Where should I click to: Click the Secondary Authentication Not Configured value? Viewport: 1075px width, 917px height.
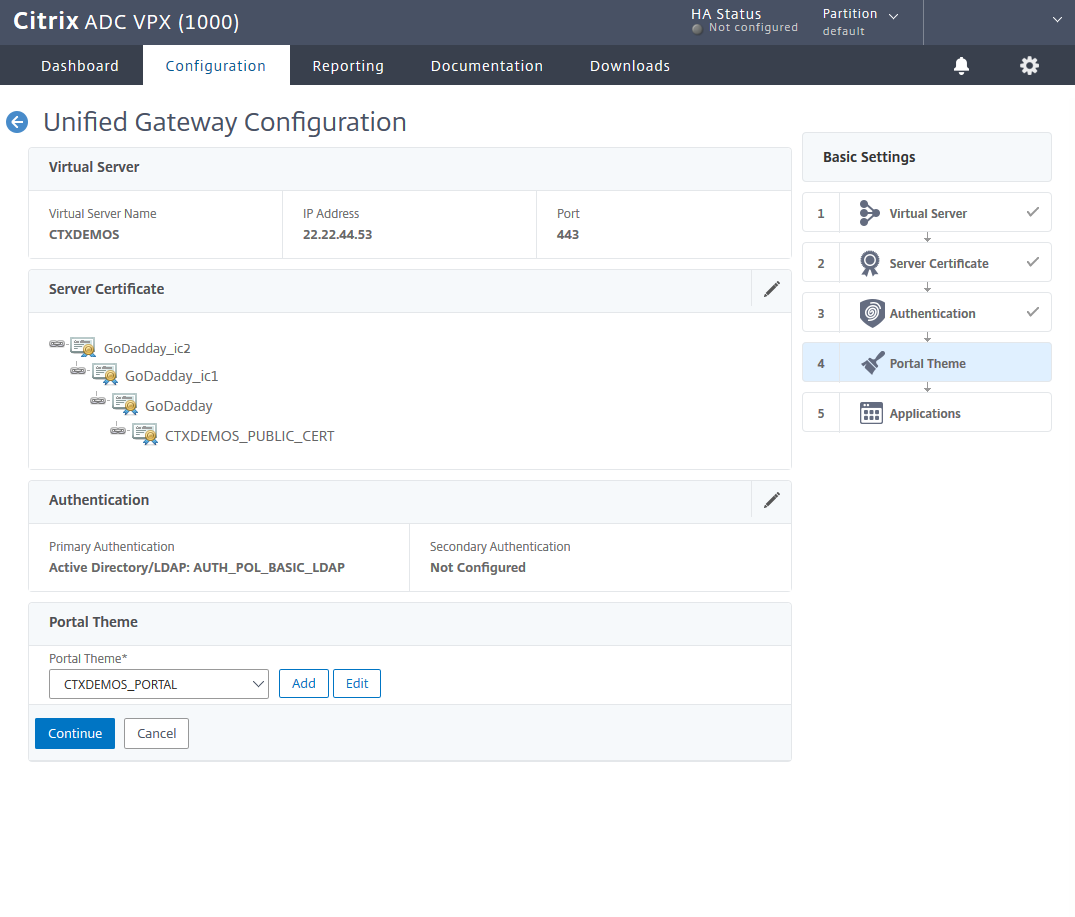(x=478, y=567)
